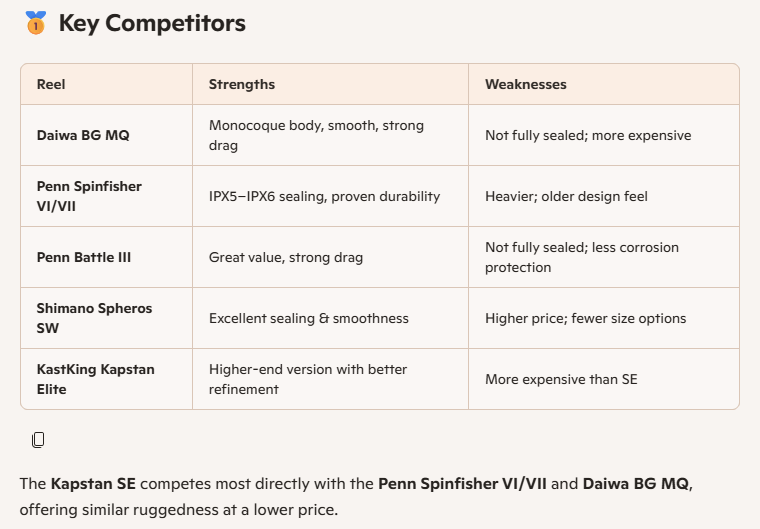760x529 pixels.
Task: Click the Penn Spinfisher VI/VII reel cell
Action: click(89, 196)
